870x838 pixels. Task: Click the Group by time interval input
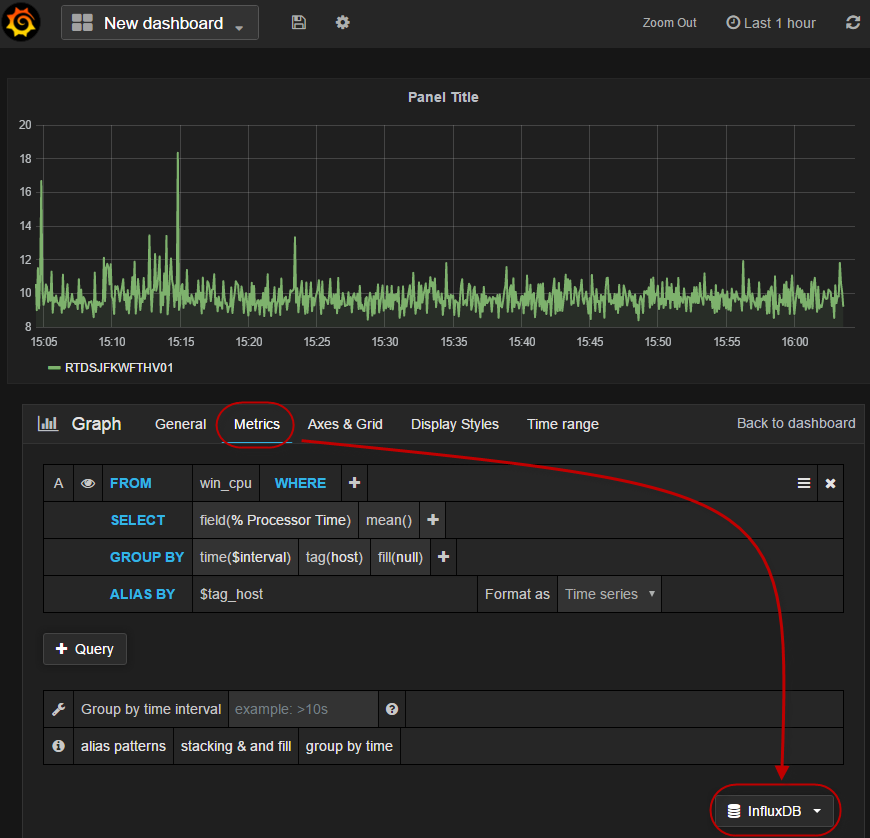(x=304, y=709)
